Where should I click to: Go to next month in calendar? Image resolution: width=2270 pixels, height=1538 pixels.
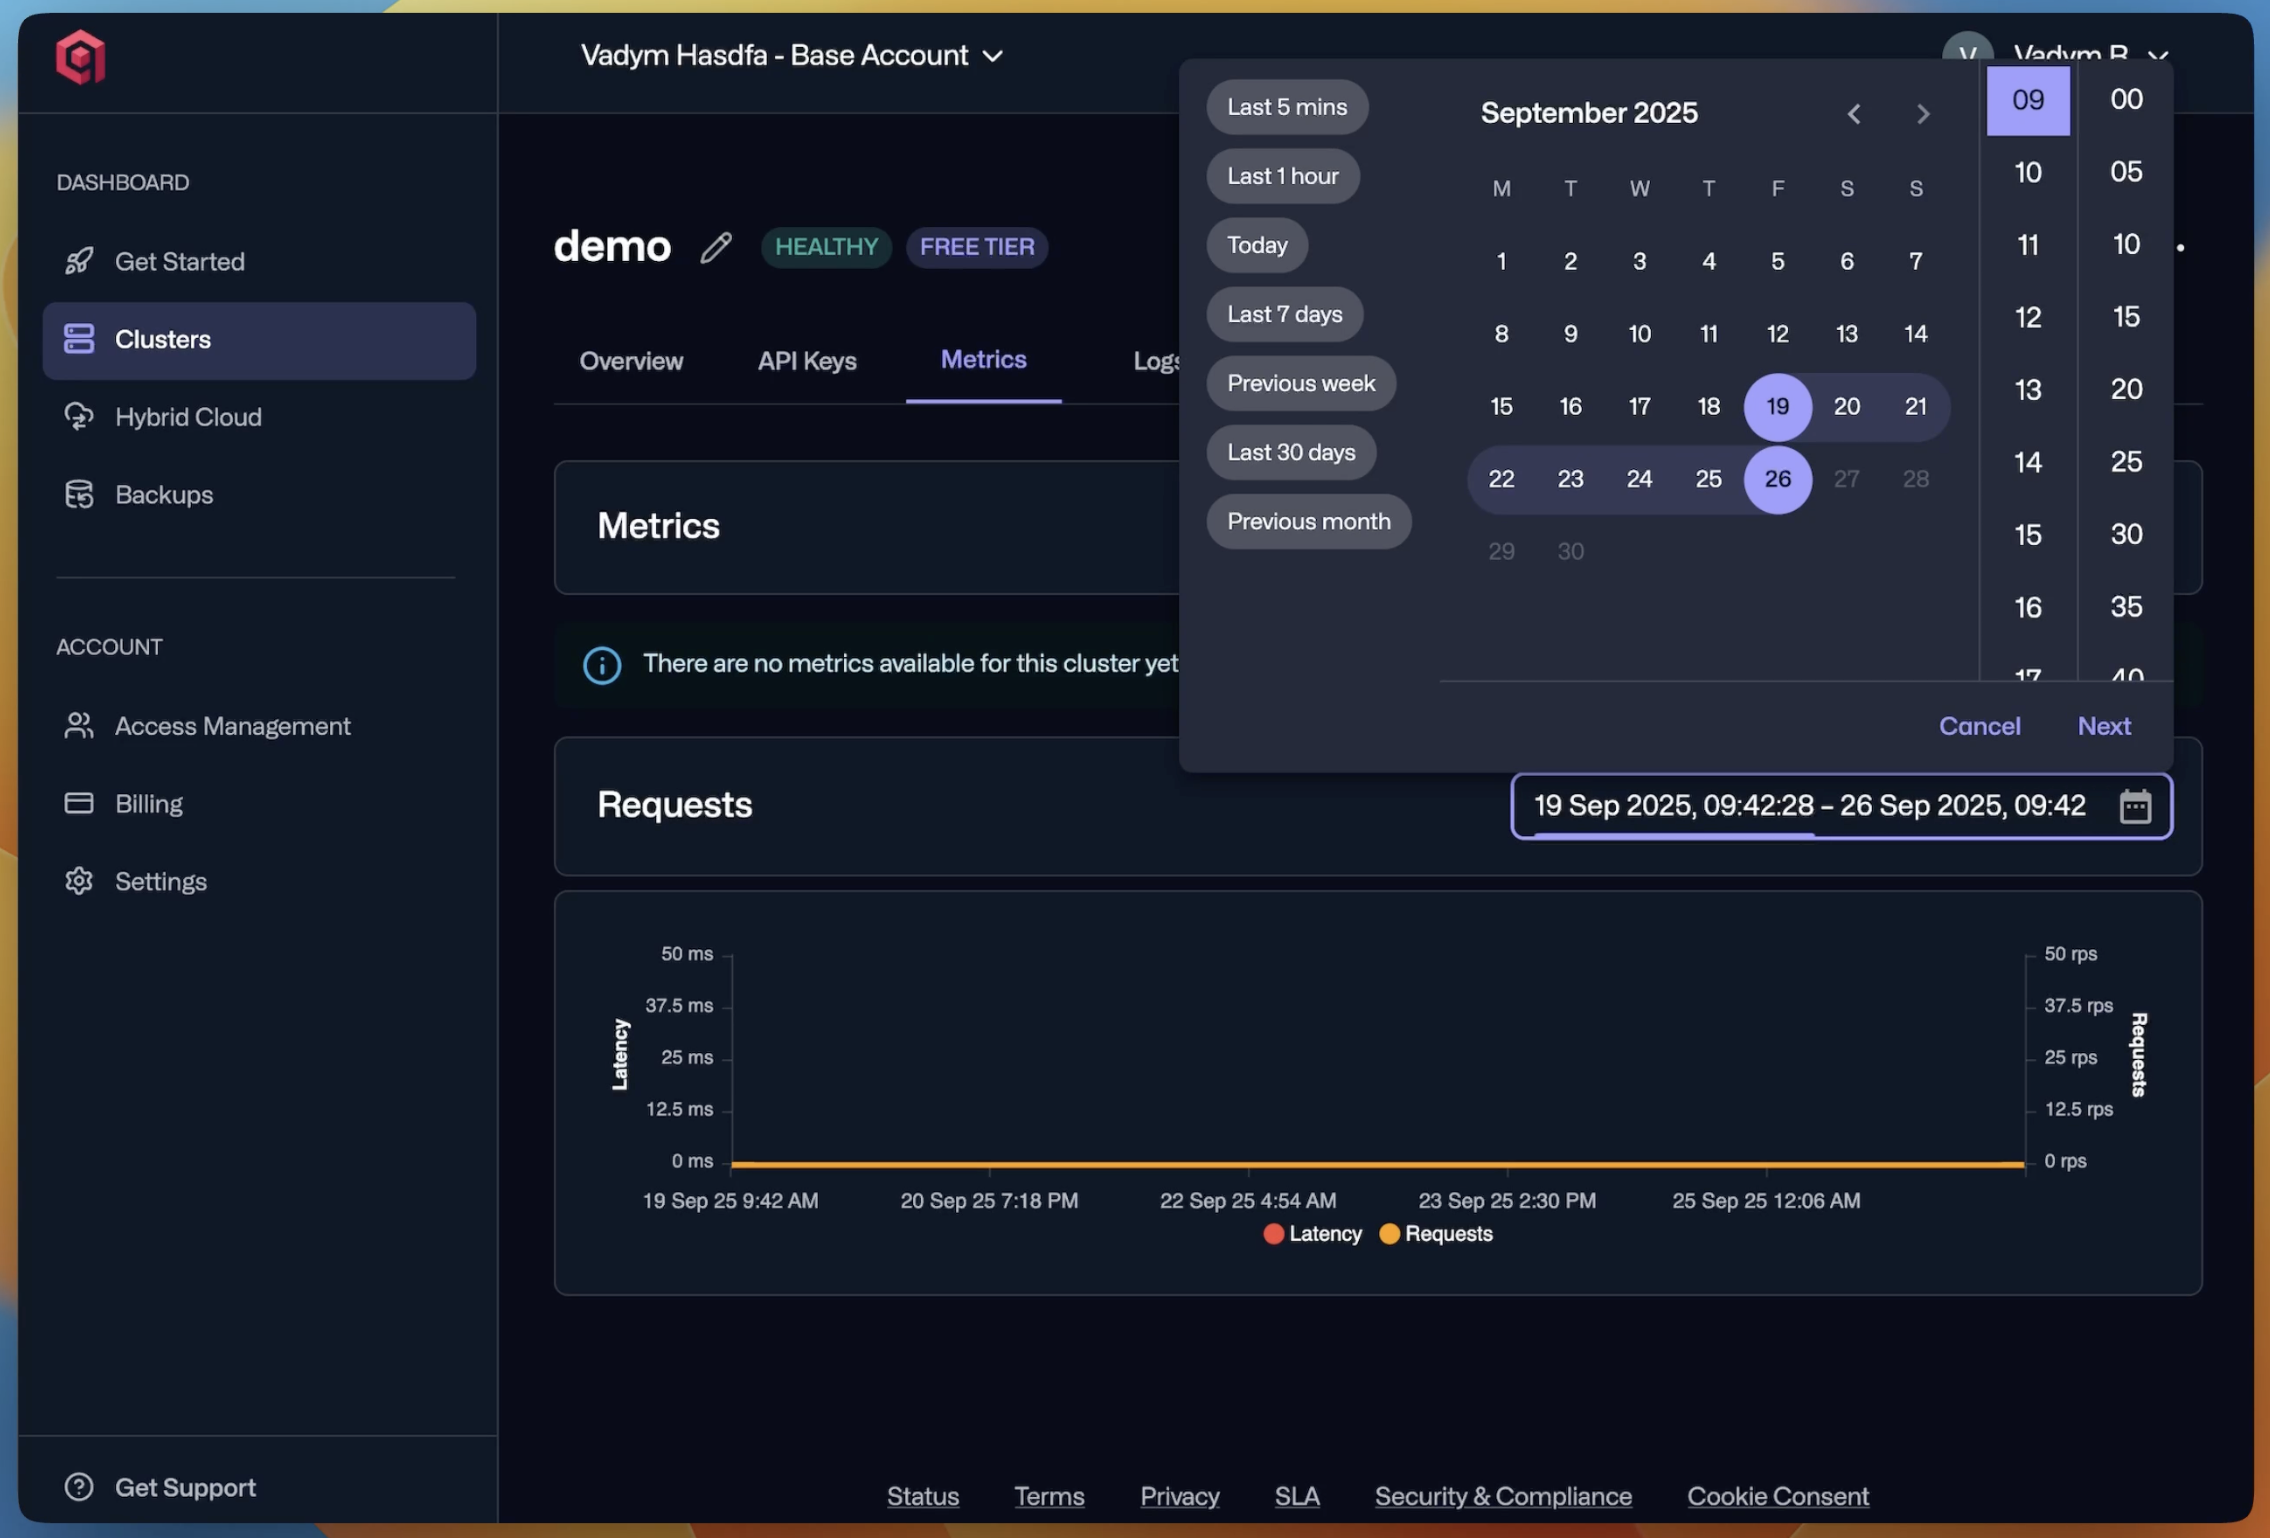[x=1922, y=114]
